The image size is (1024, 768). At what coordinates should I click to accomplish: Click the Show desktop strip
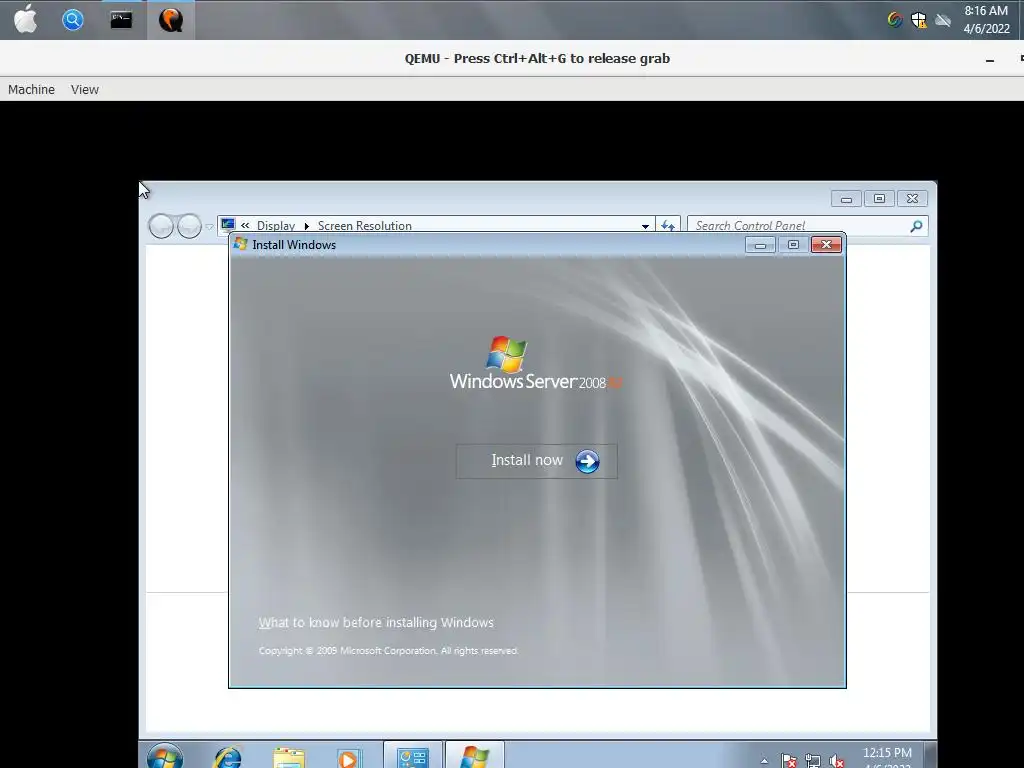931,756
